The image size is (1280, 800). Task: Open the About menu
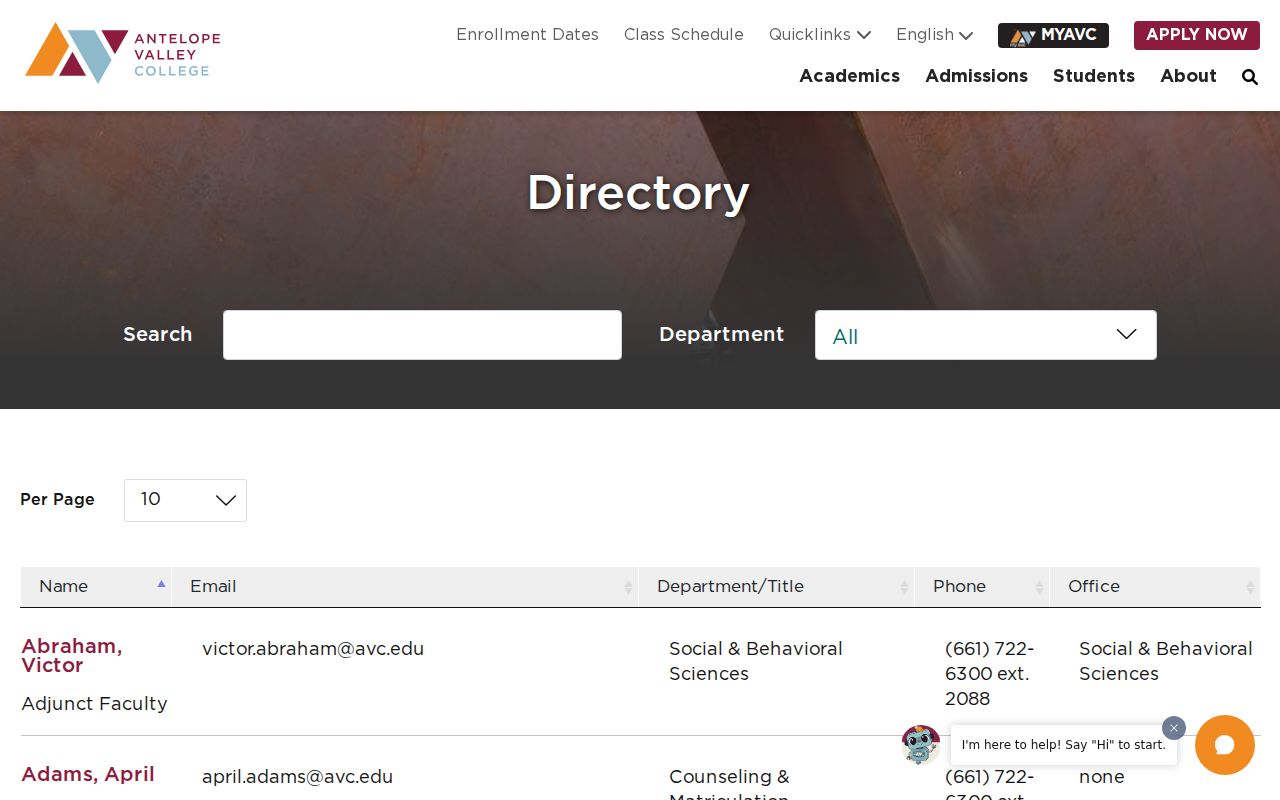click(x=1188, y=76)
